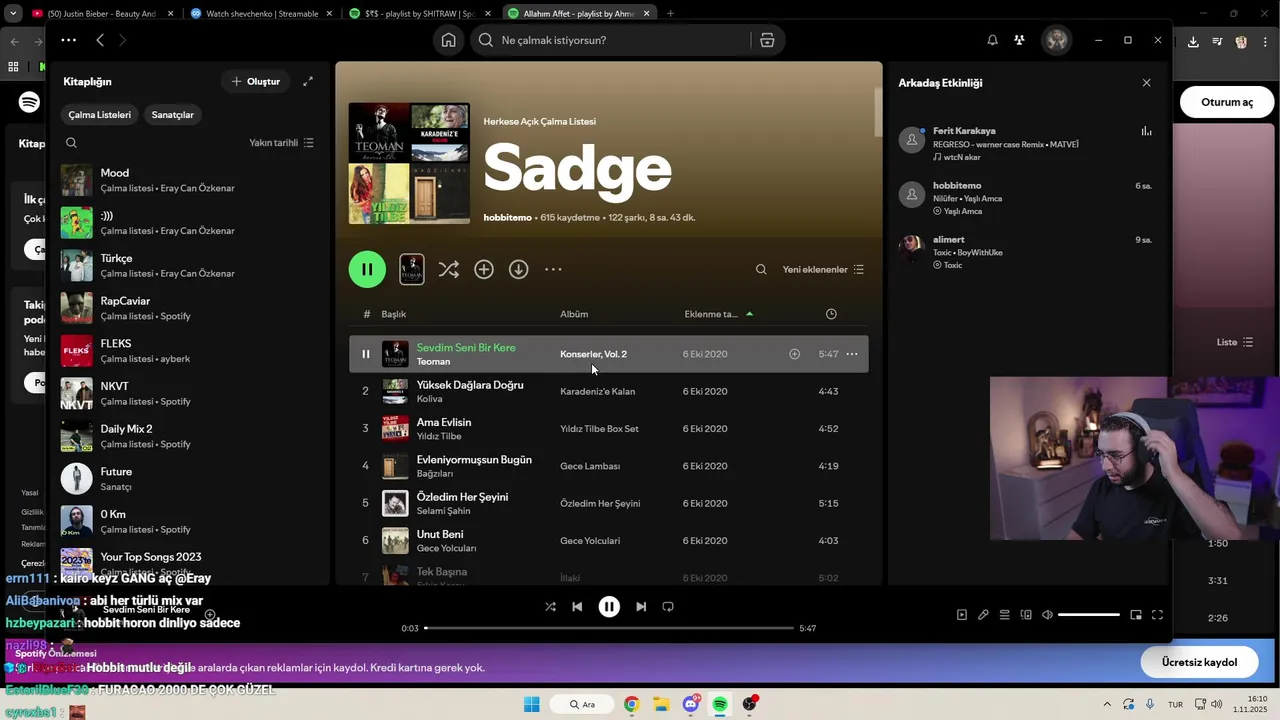Skip to previous track
Image resolution: width=1280 pixels, height=720 pixels.
[577, 606]
